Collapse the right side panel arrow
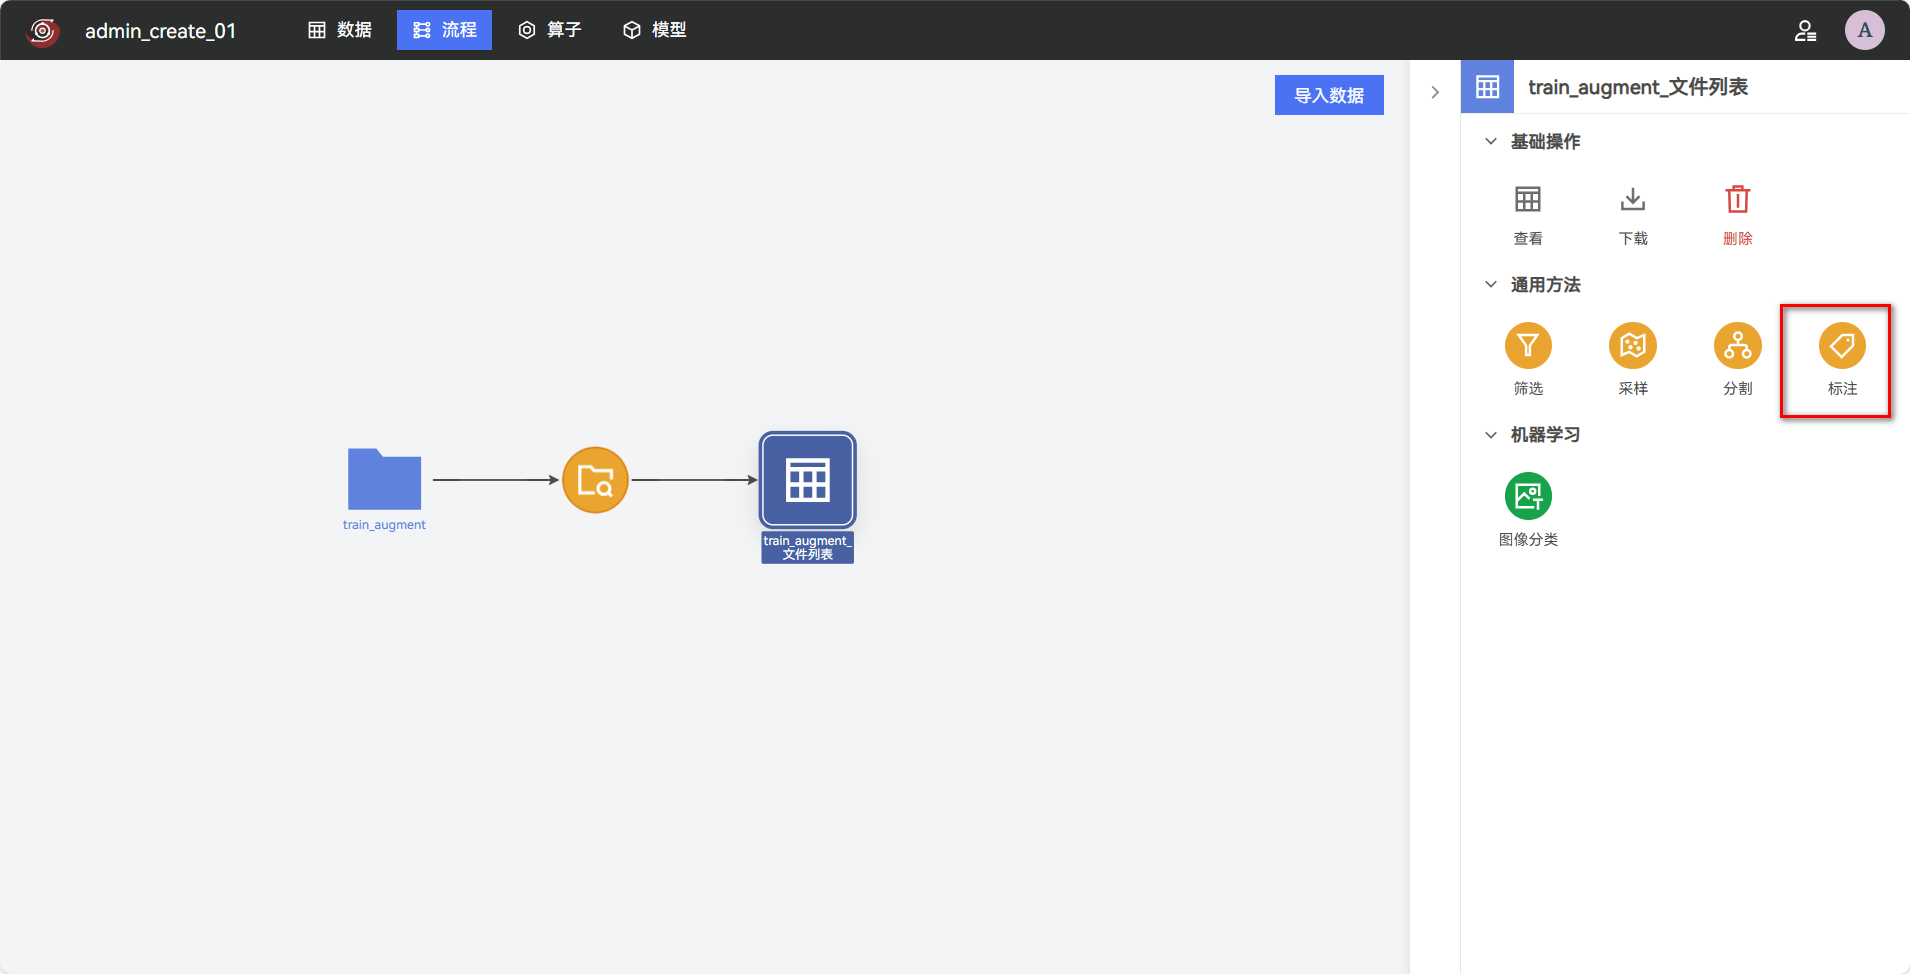Screen dimensions: 1910x974 1435,92
